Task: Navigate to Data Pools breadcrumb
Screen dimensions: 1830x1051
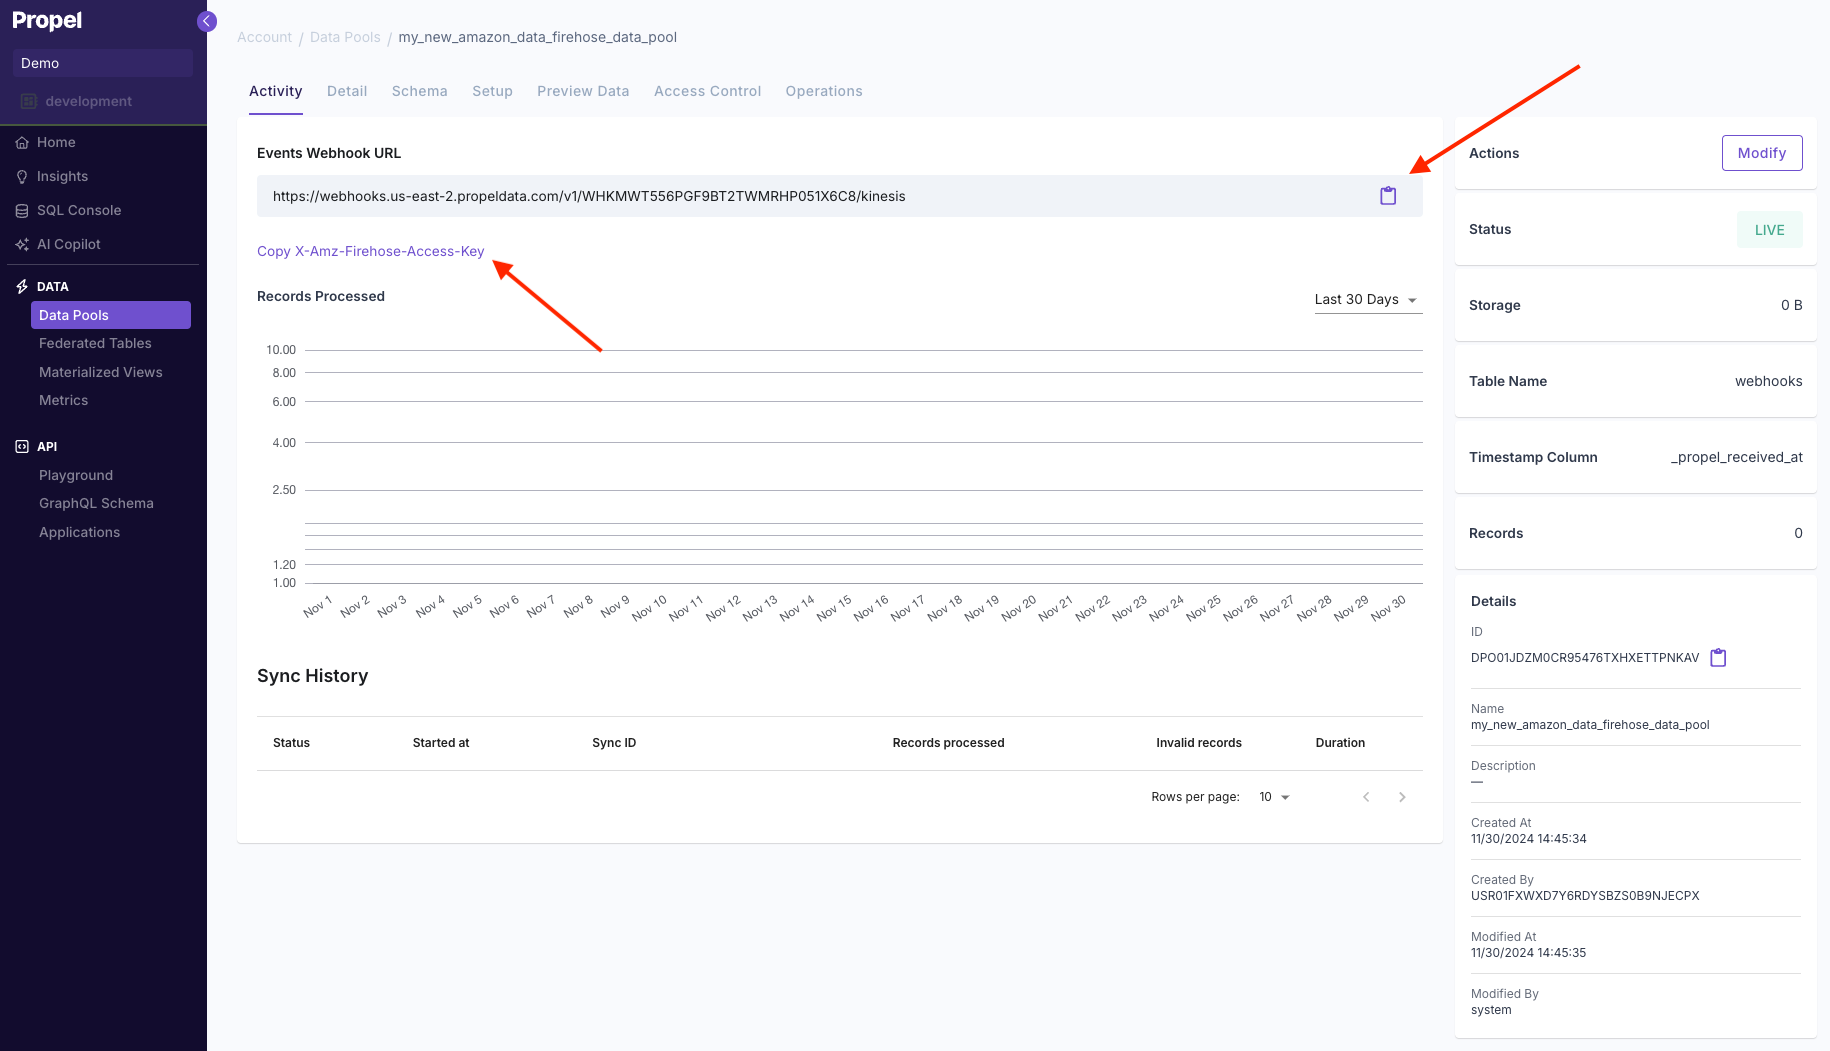Action: (345, 36)
